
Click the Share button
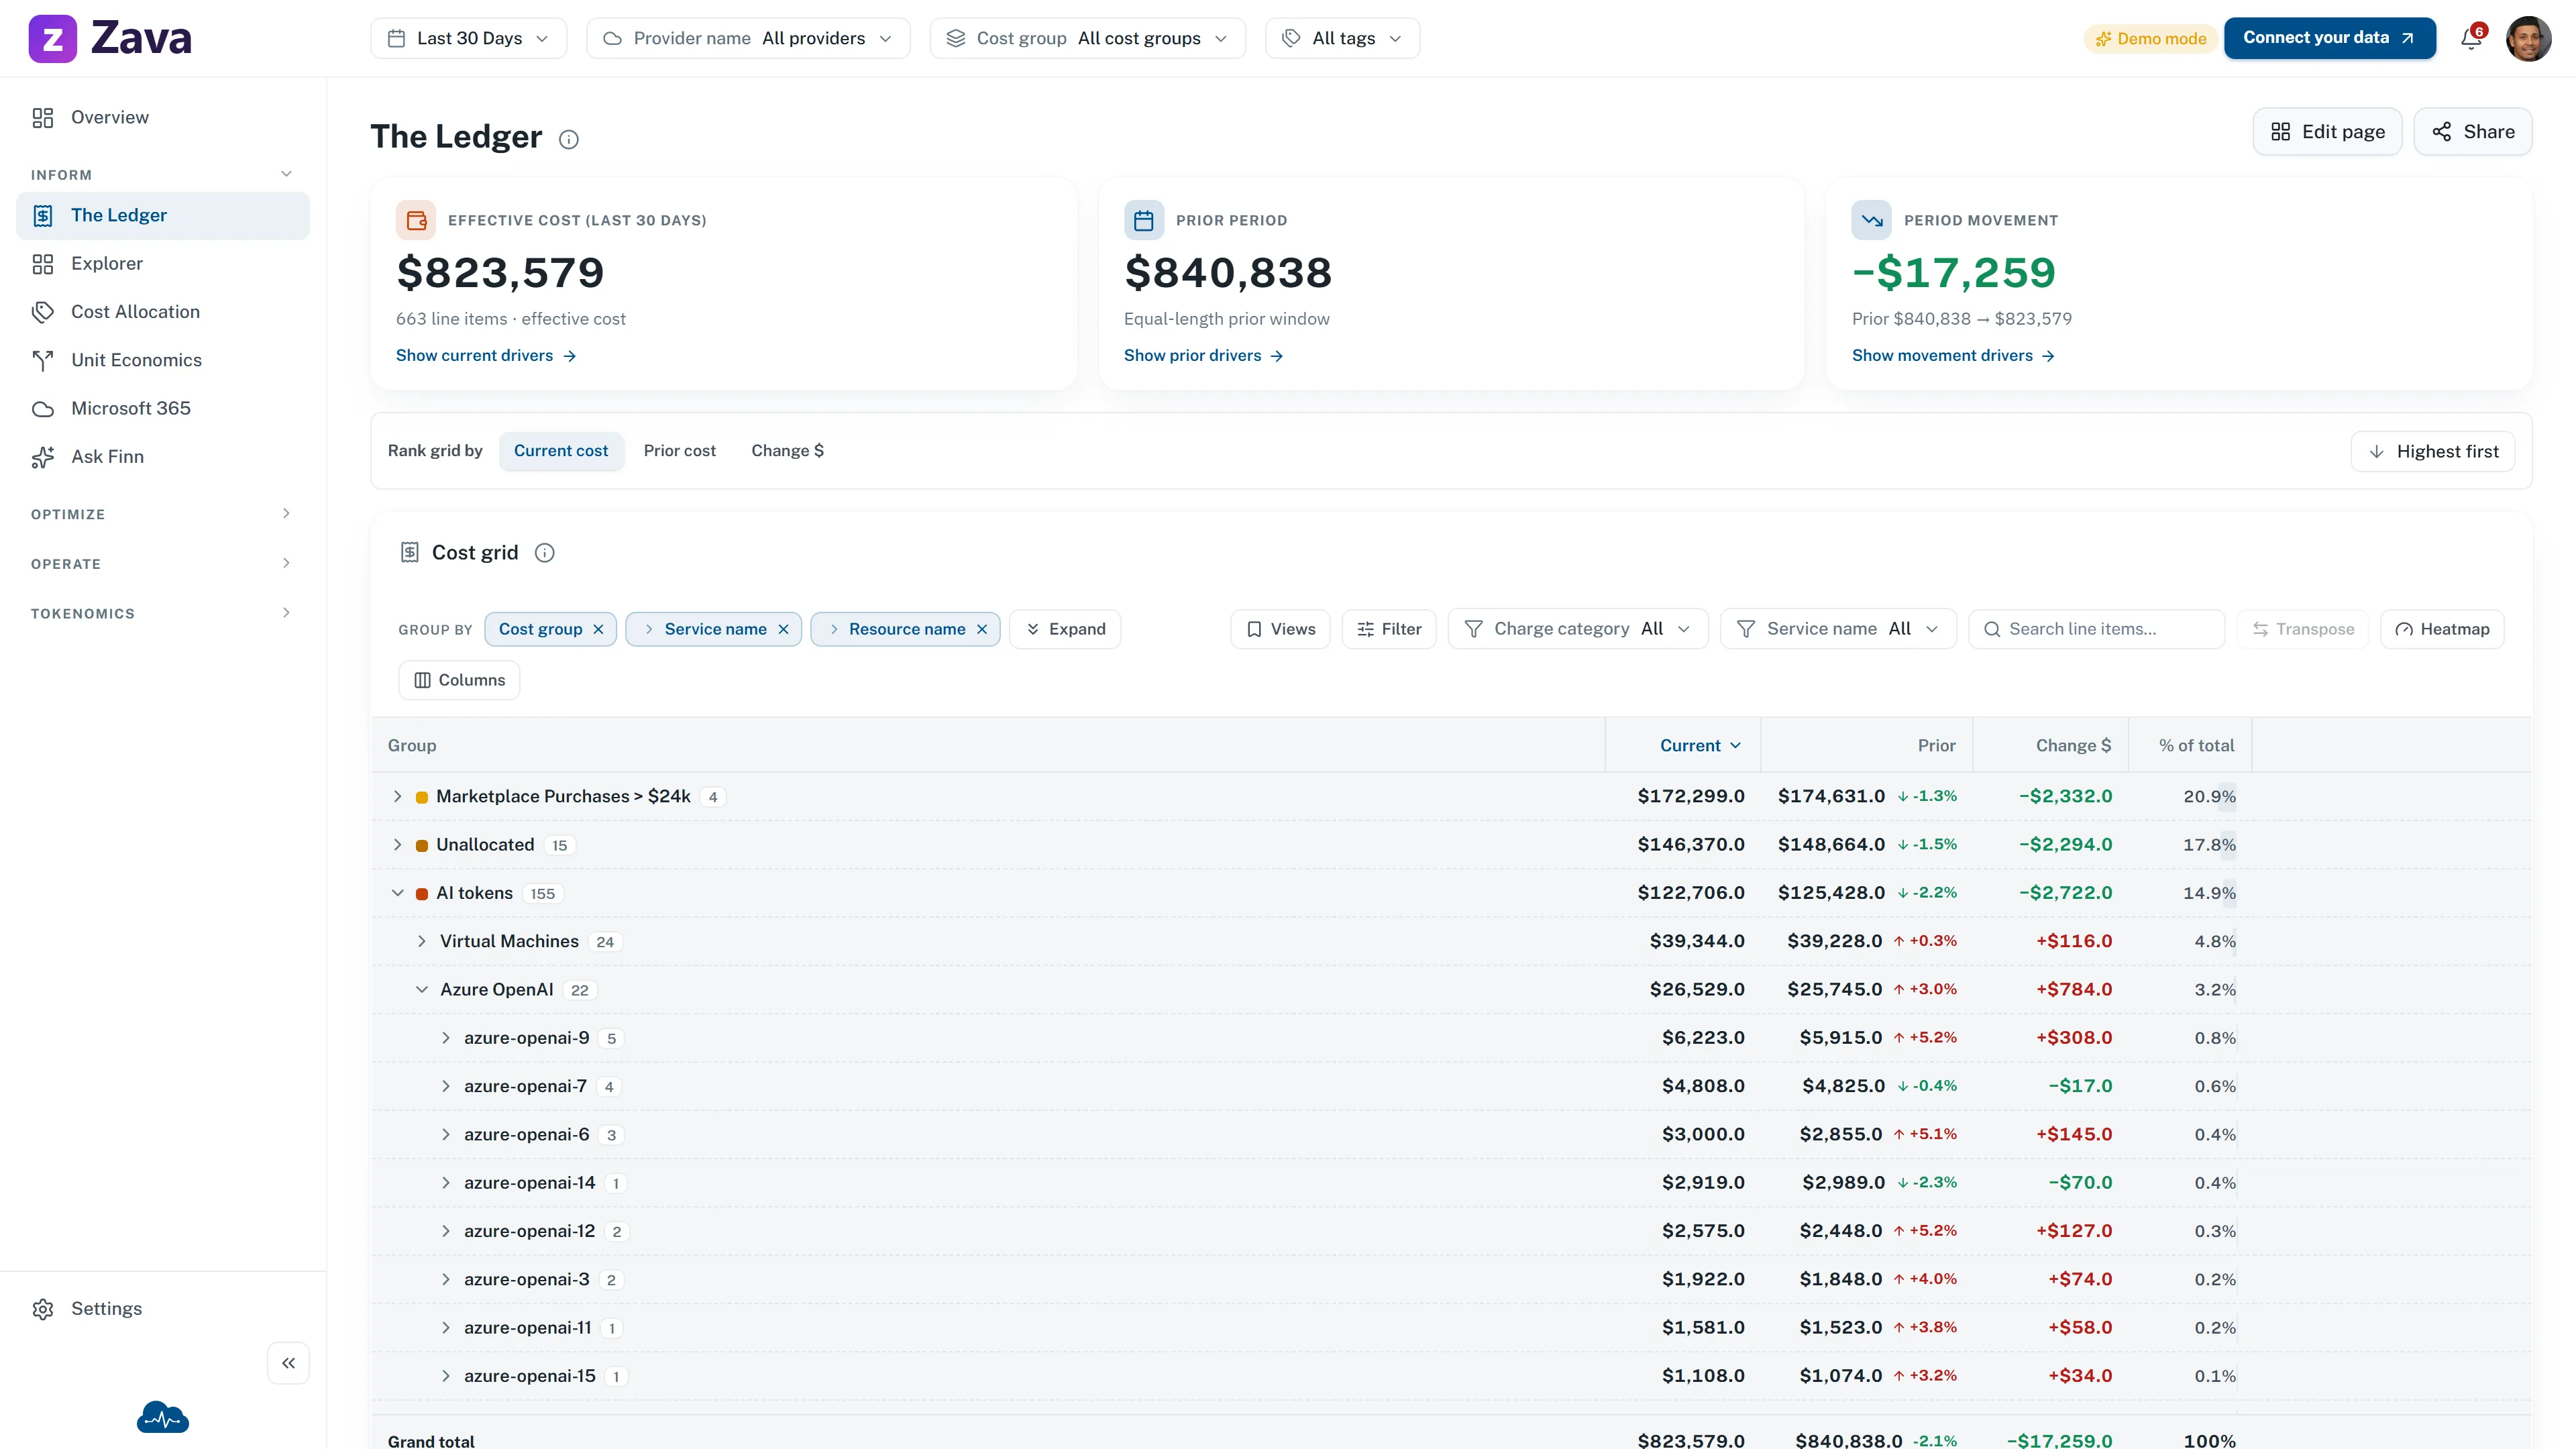[x=2473, y=132]
